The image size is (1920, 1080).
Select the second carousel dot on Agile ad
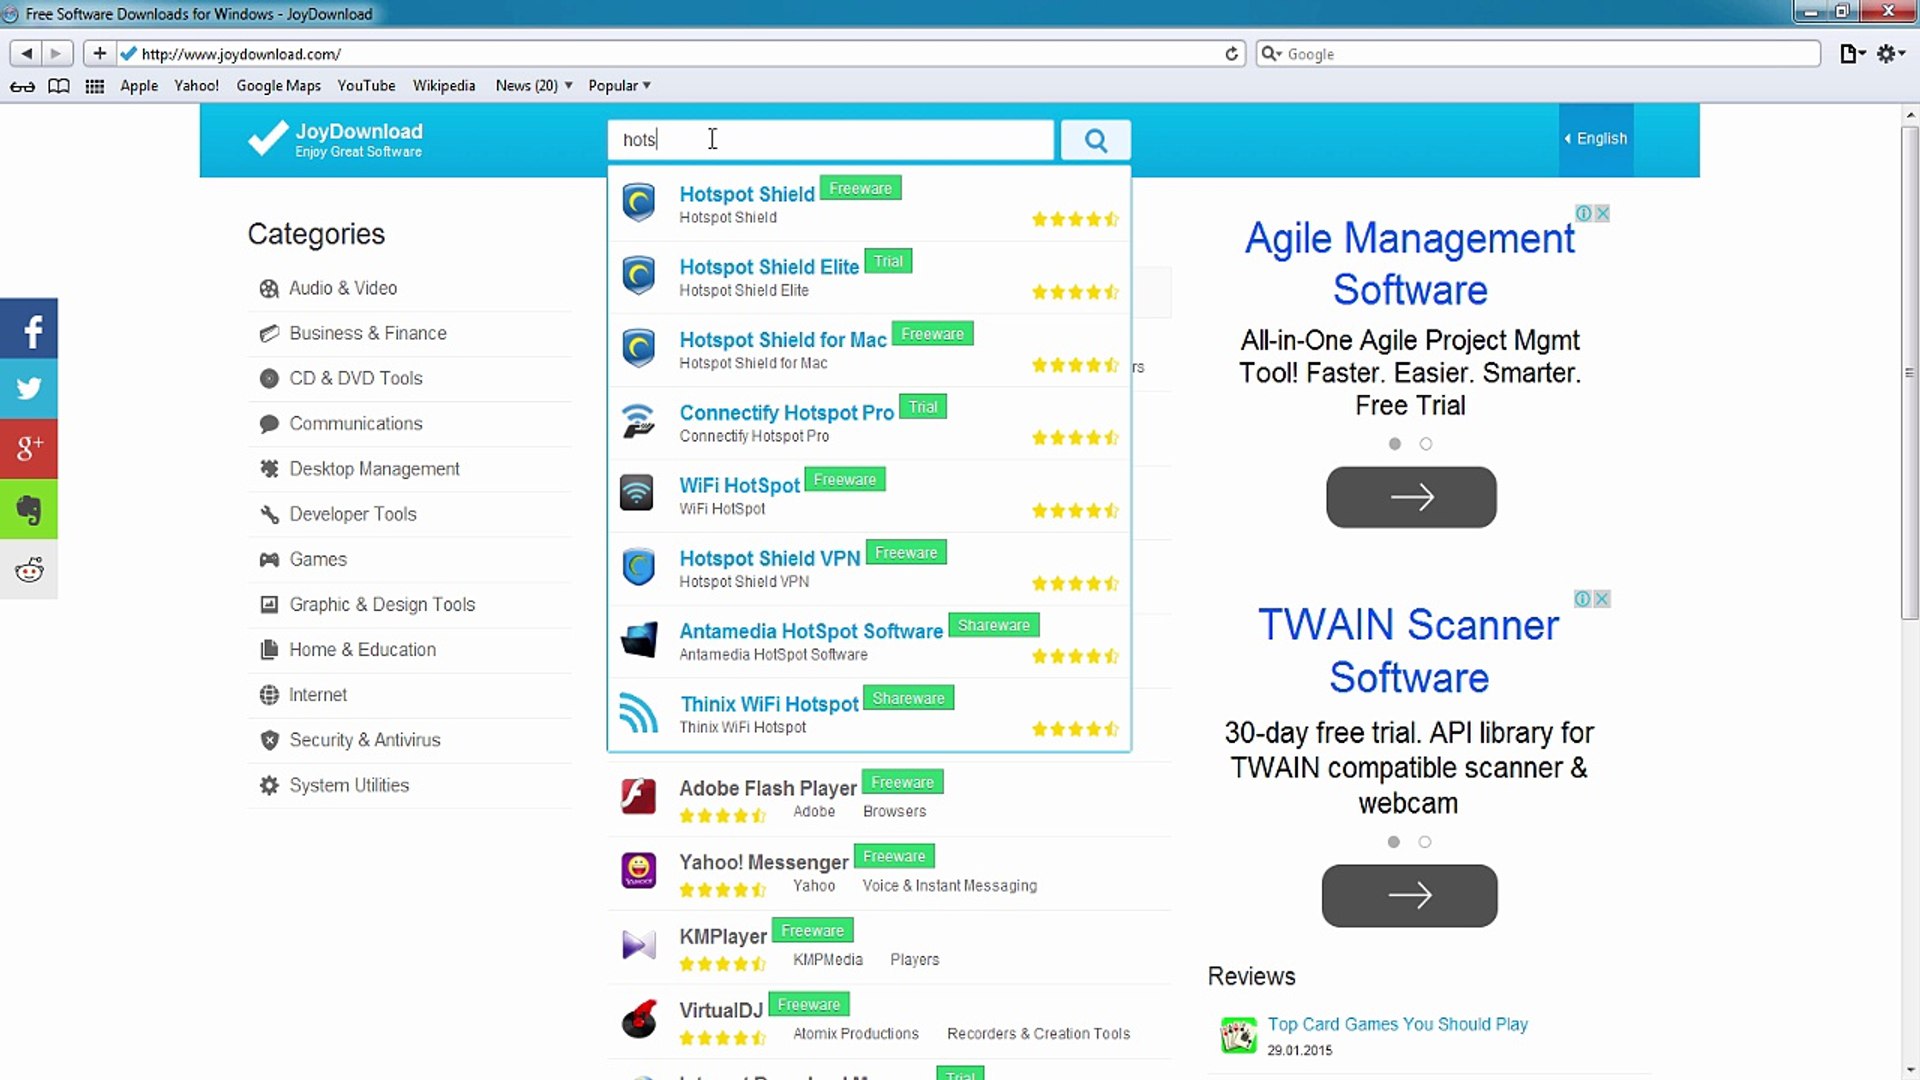[1426, 444]
